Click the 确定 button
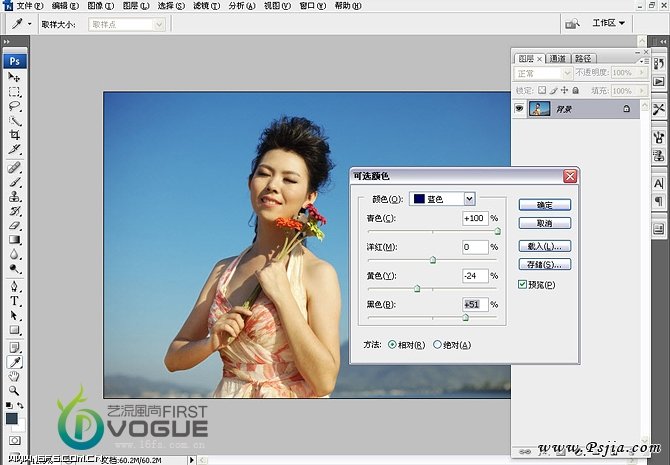The image size is (670, 465). click(544, 205)
